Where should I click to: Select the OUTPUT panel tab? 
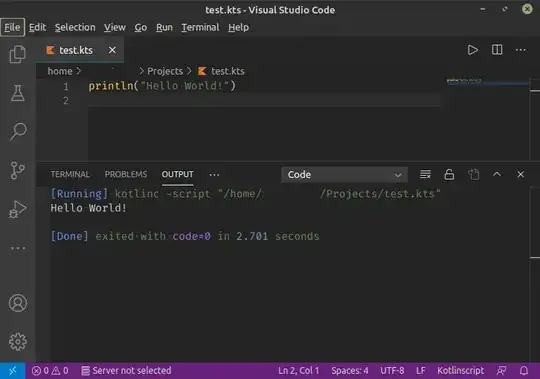coord(177,175)
